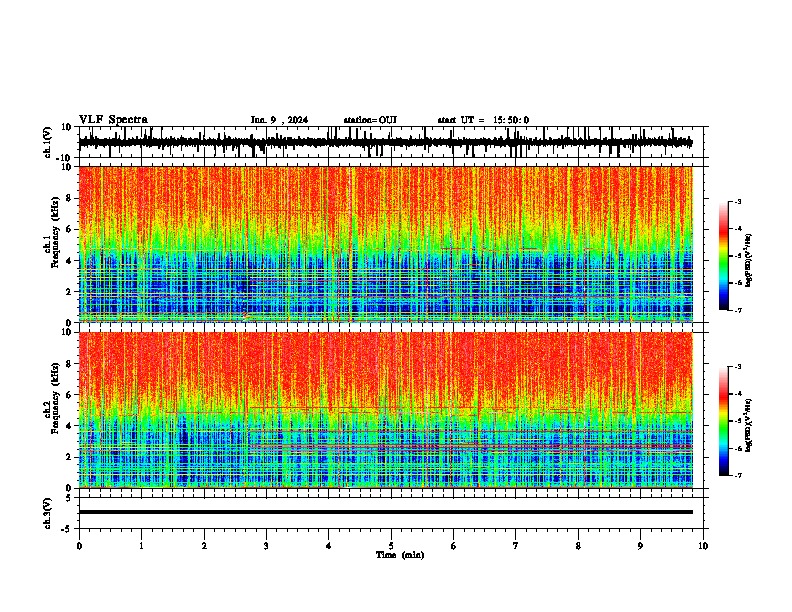Click the "station=OUI" header label

click(x=370, y=120)
